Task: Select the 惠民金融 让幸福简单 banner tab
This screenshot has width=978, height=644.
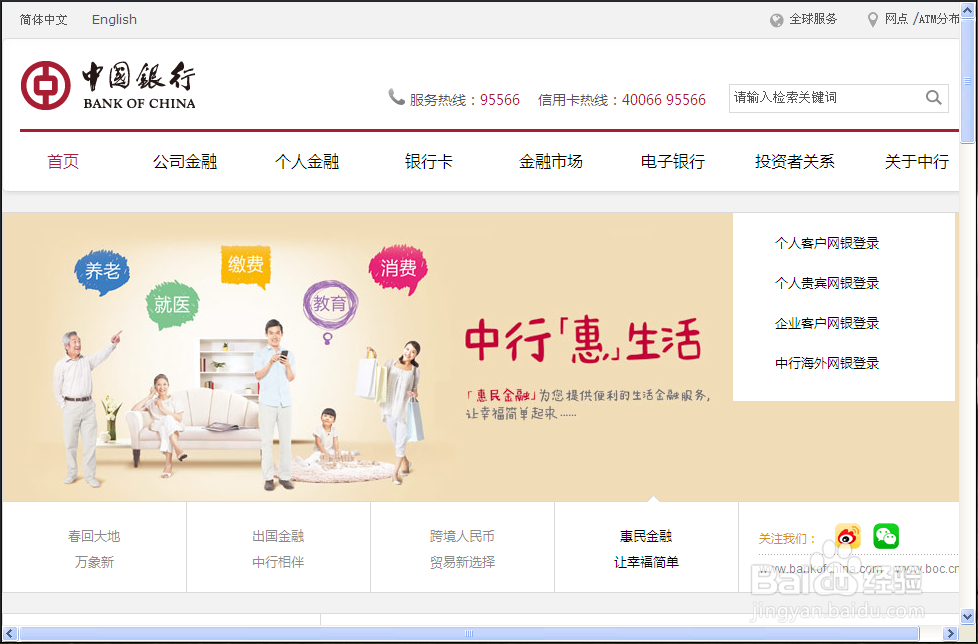Action: (x=646, y=549)
